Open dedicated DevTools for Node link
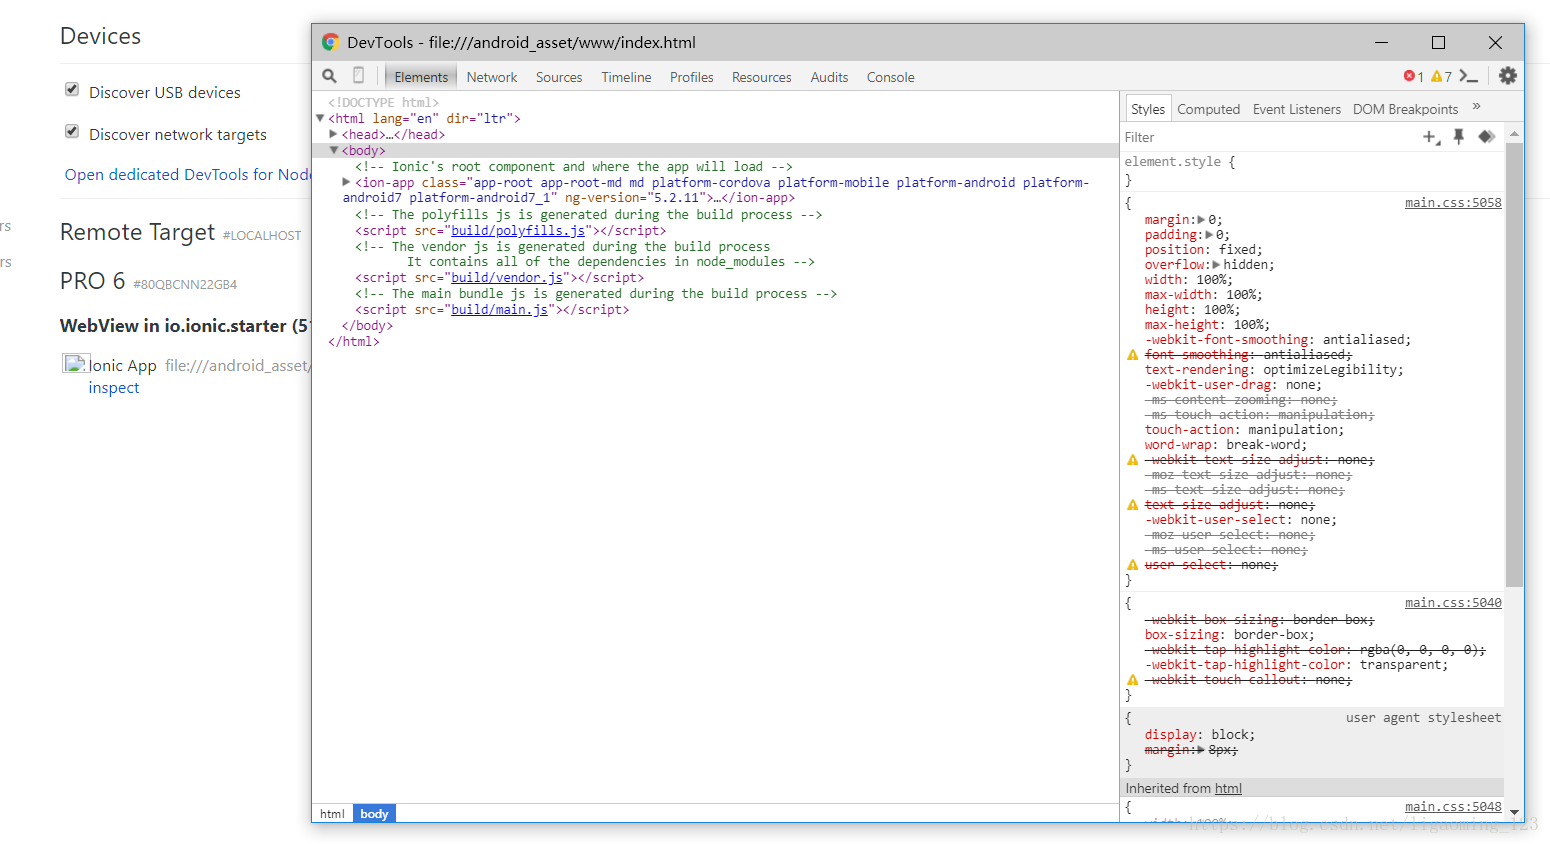The image size is (1550, 844). (188, 174)
